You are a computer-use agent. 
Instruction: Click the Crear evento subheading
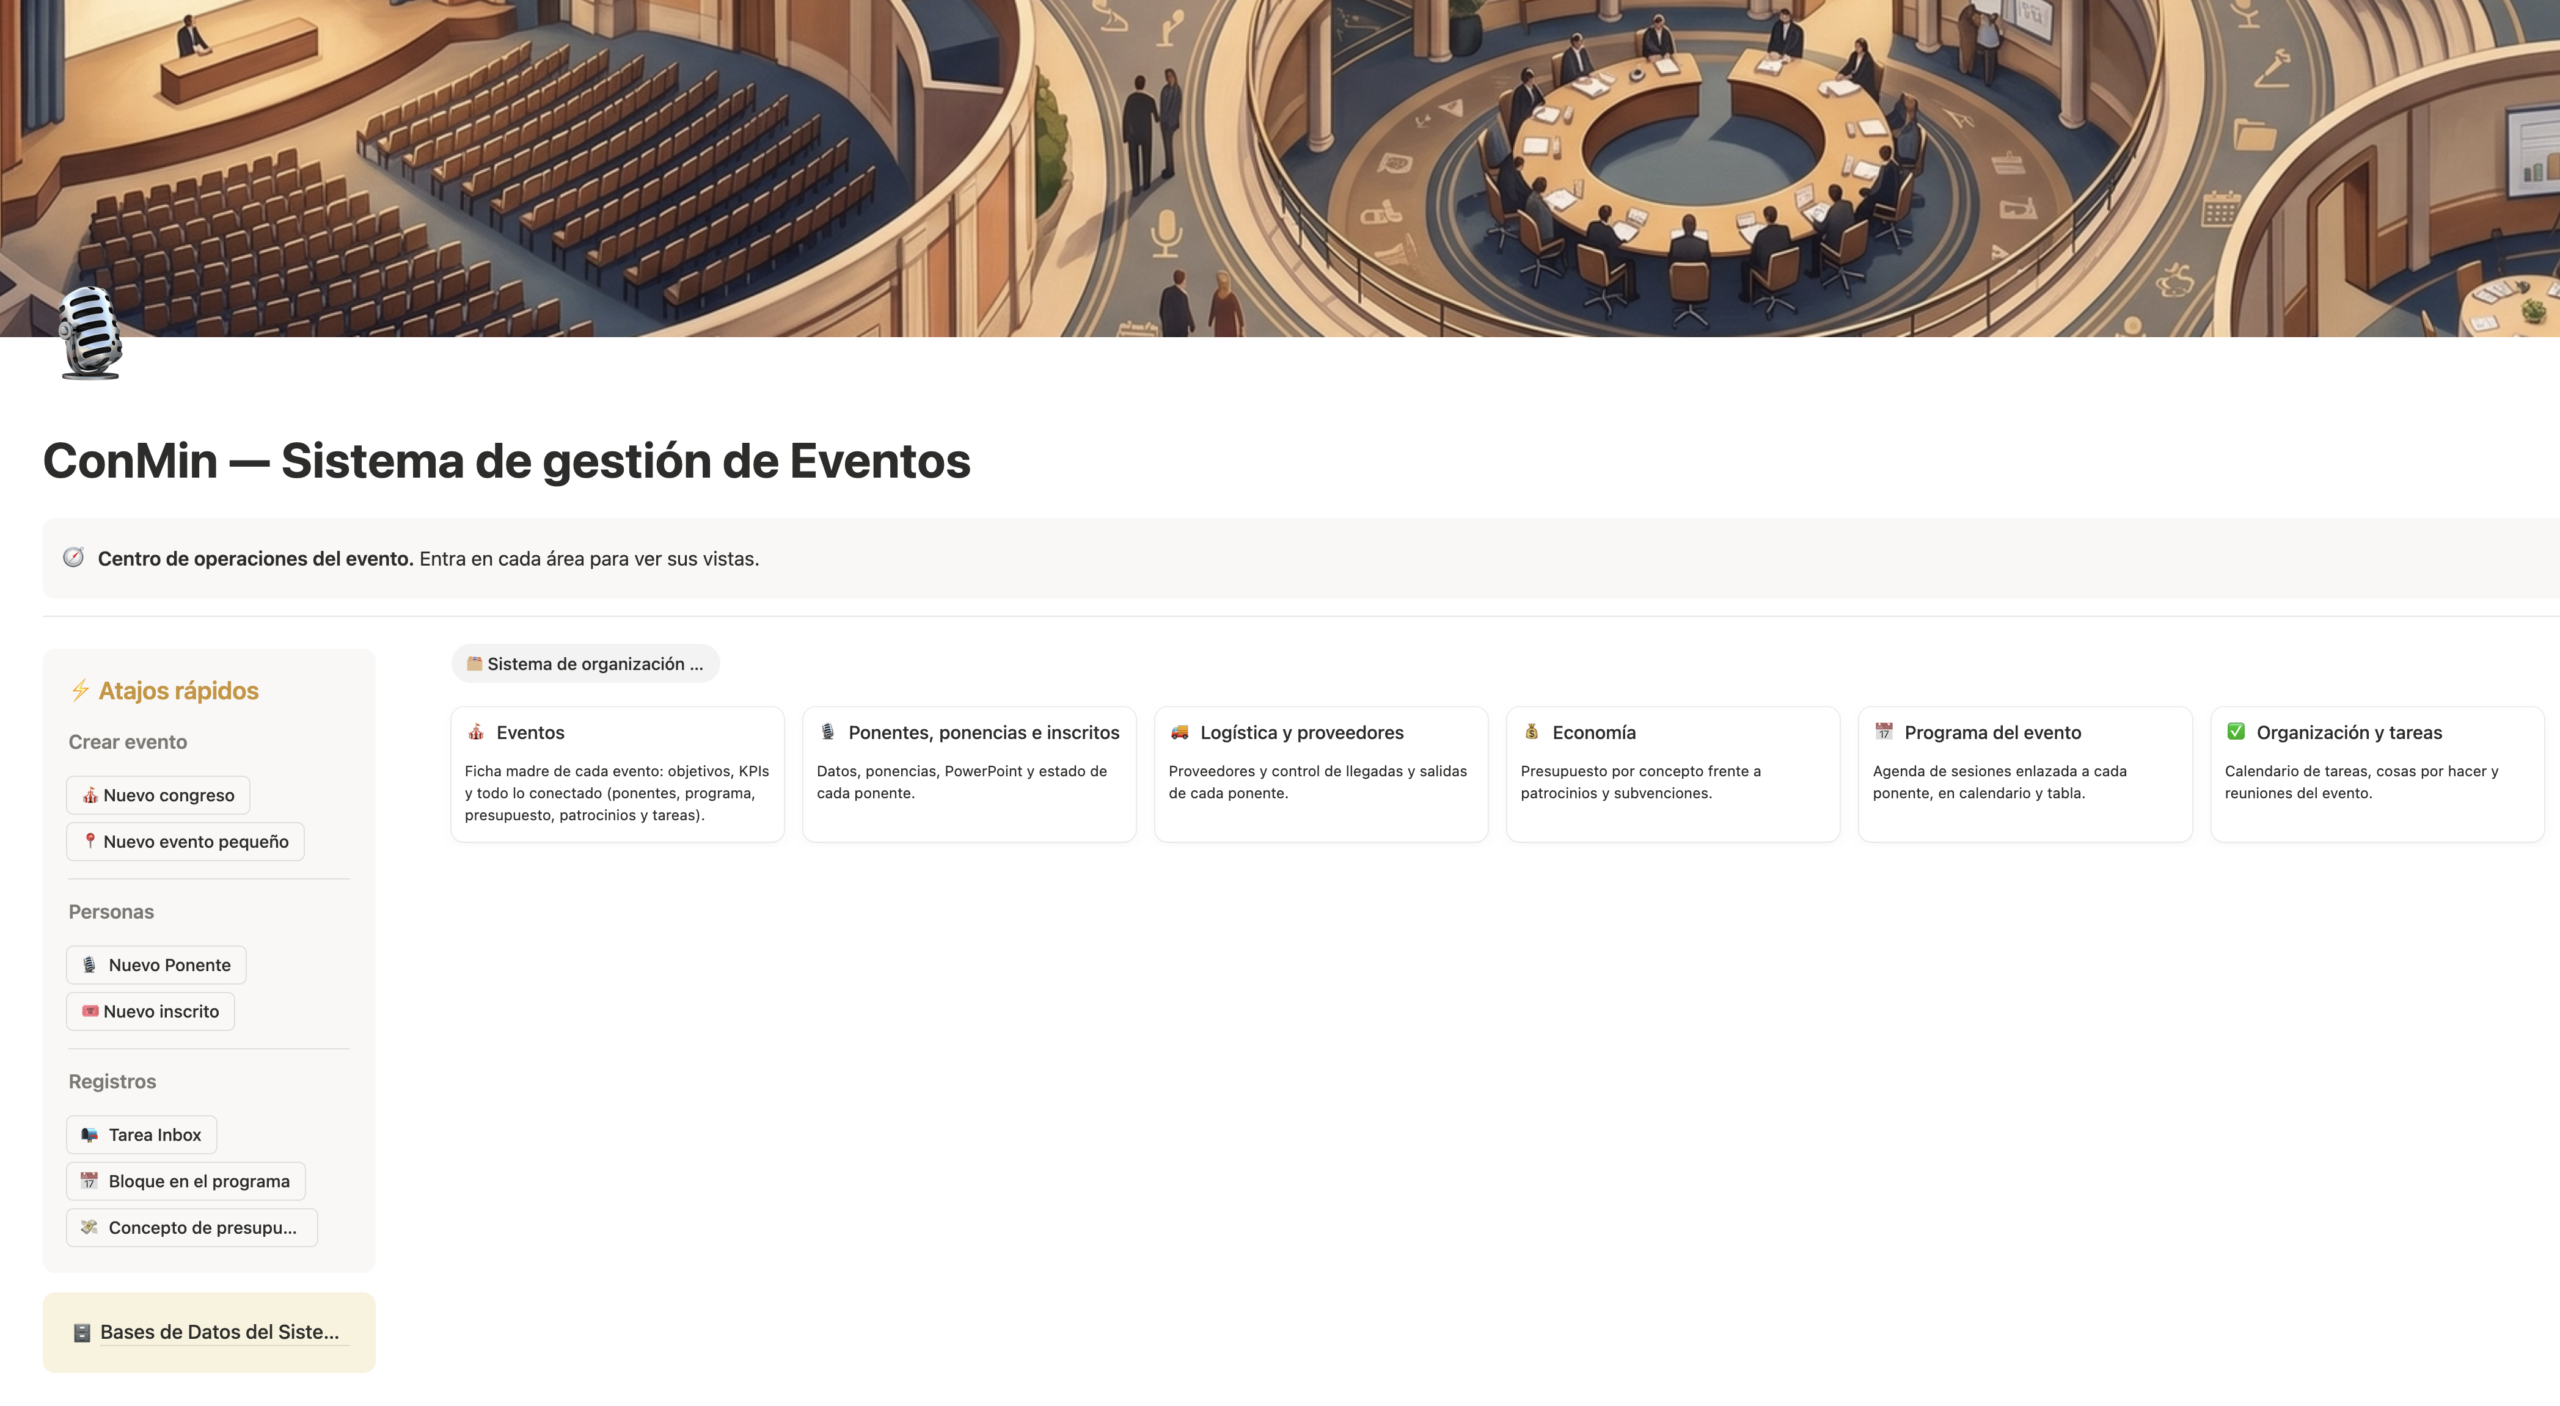point(128,742)
